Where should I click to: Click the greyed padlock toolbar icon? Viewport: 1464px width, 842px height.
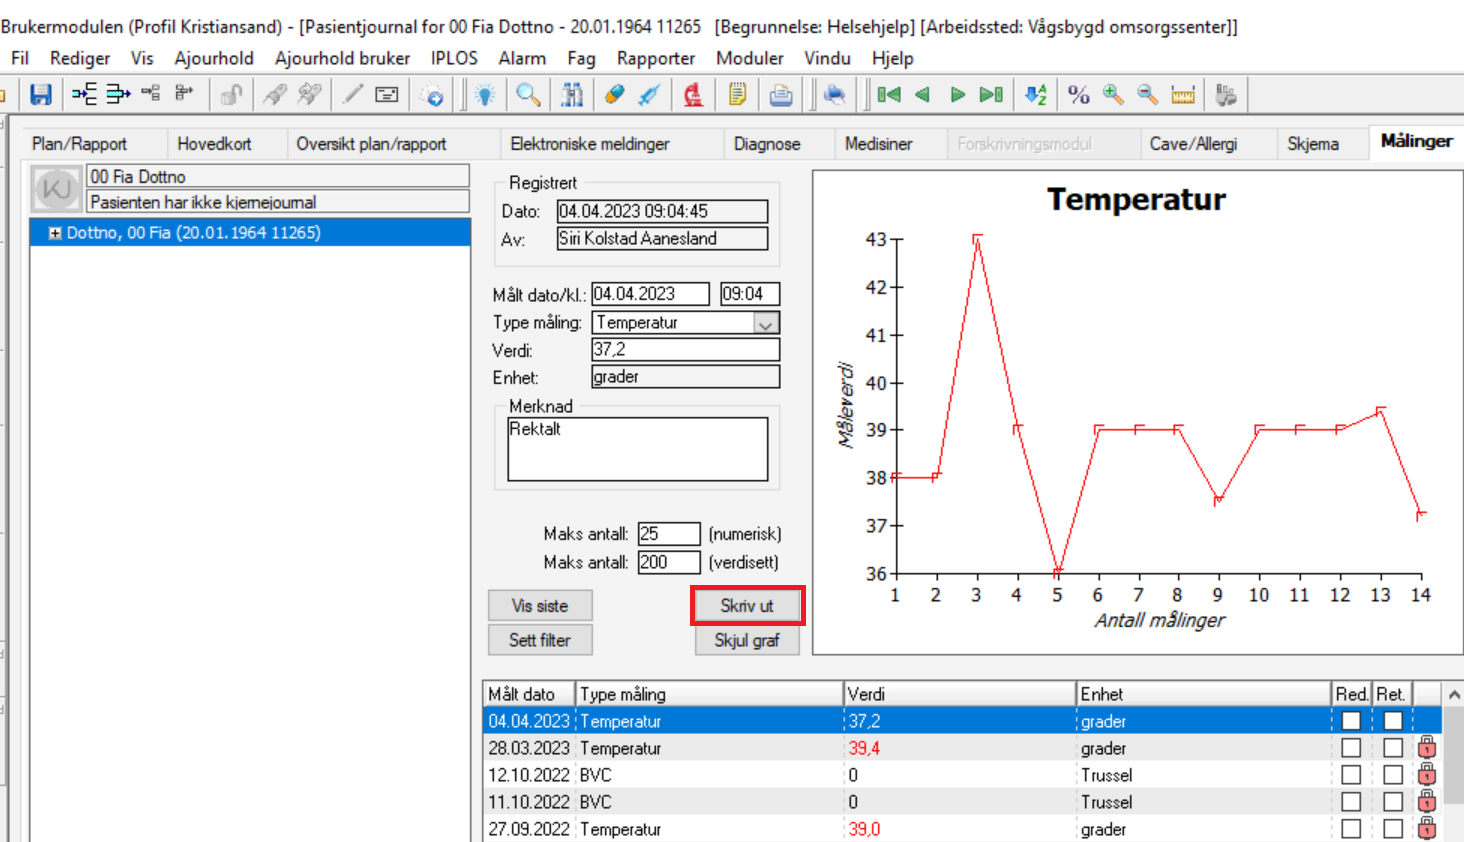pos(231,95)
